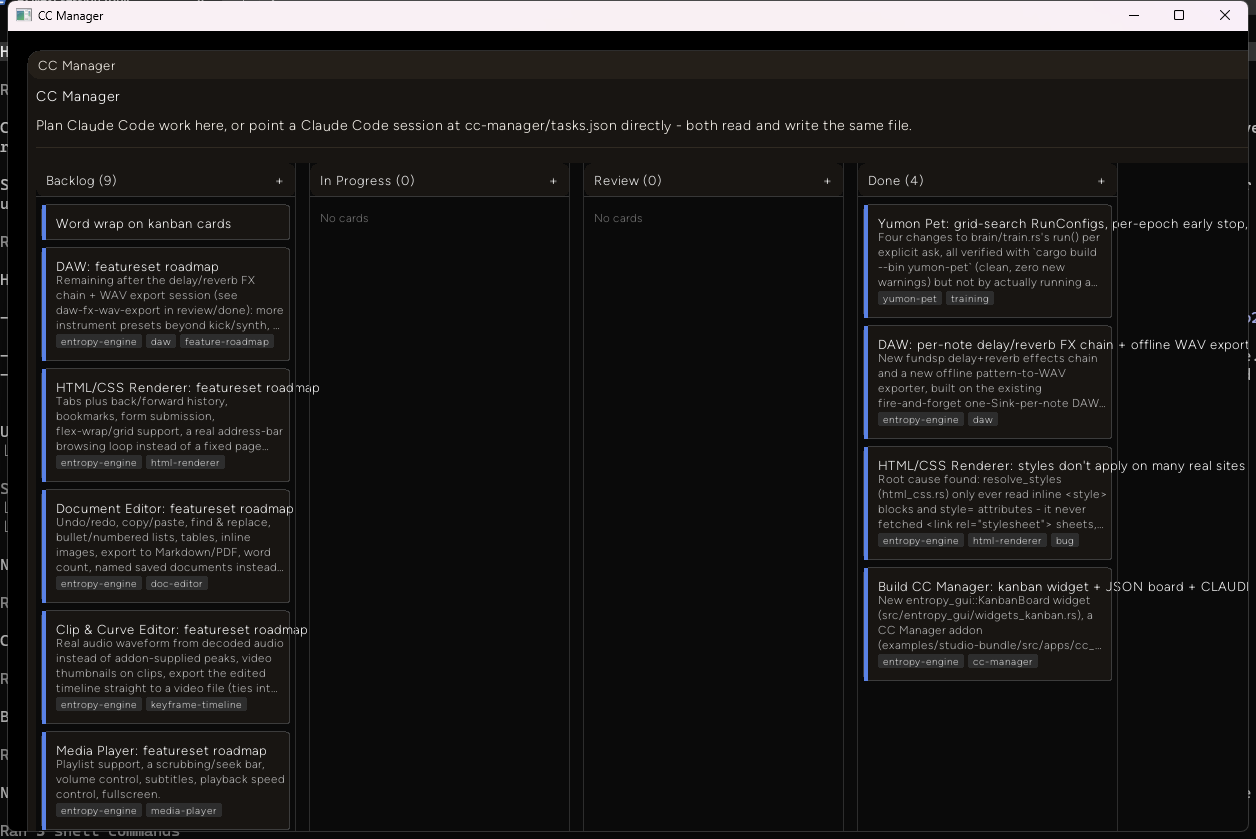Screen dimensions: 1256x839
Task: Click the html-renderer tag in Done column
Action: (x=1007, y=541)
